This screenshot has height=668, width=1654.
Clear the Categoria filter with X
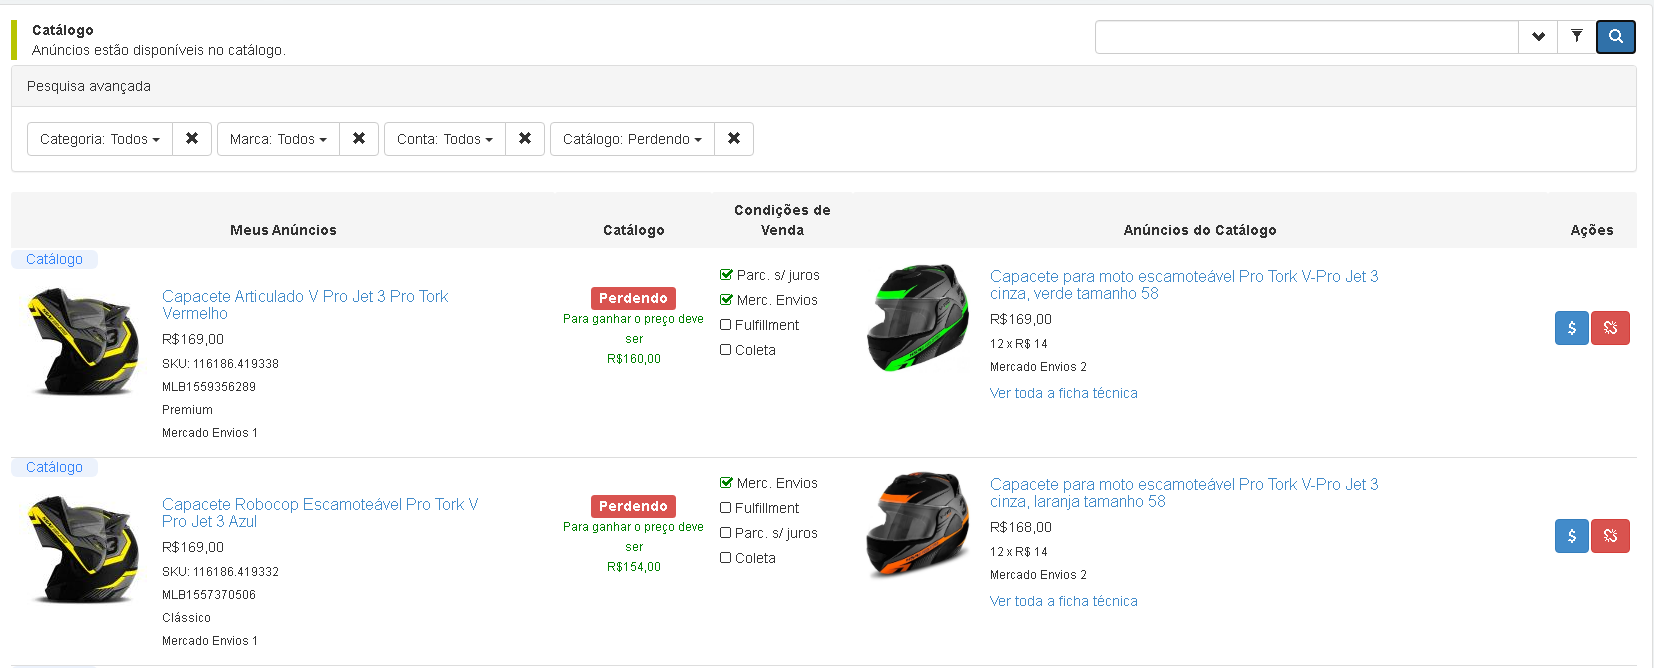tap(192, 139)
